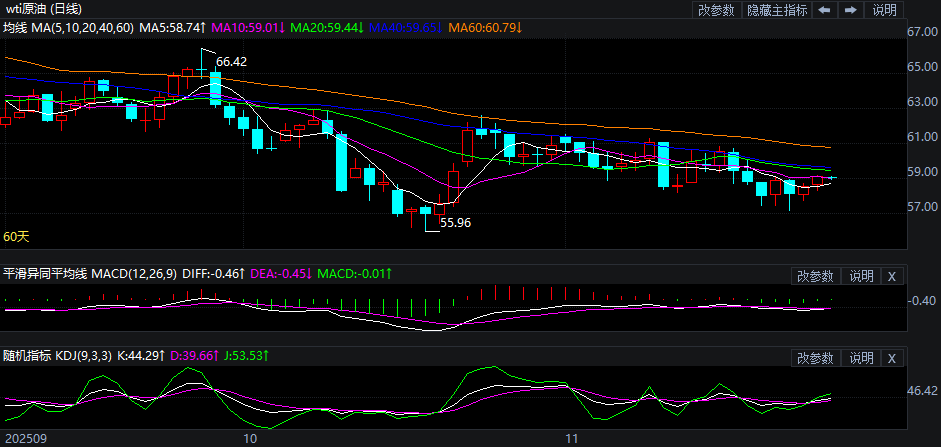Open 说明 for the main chart

click(885, 10)
